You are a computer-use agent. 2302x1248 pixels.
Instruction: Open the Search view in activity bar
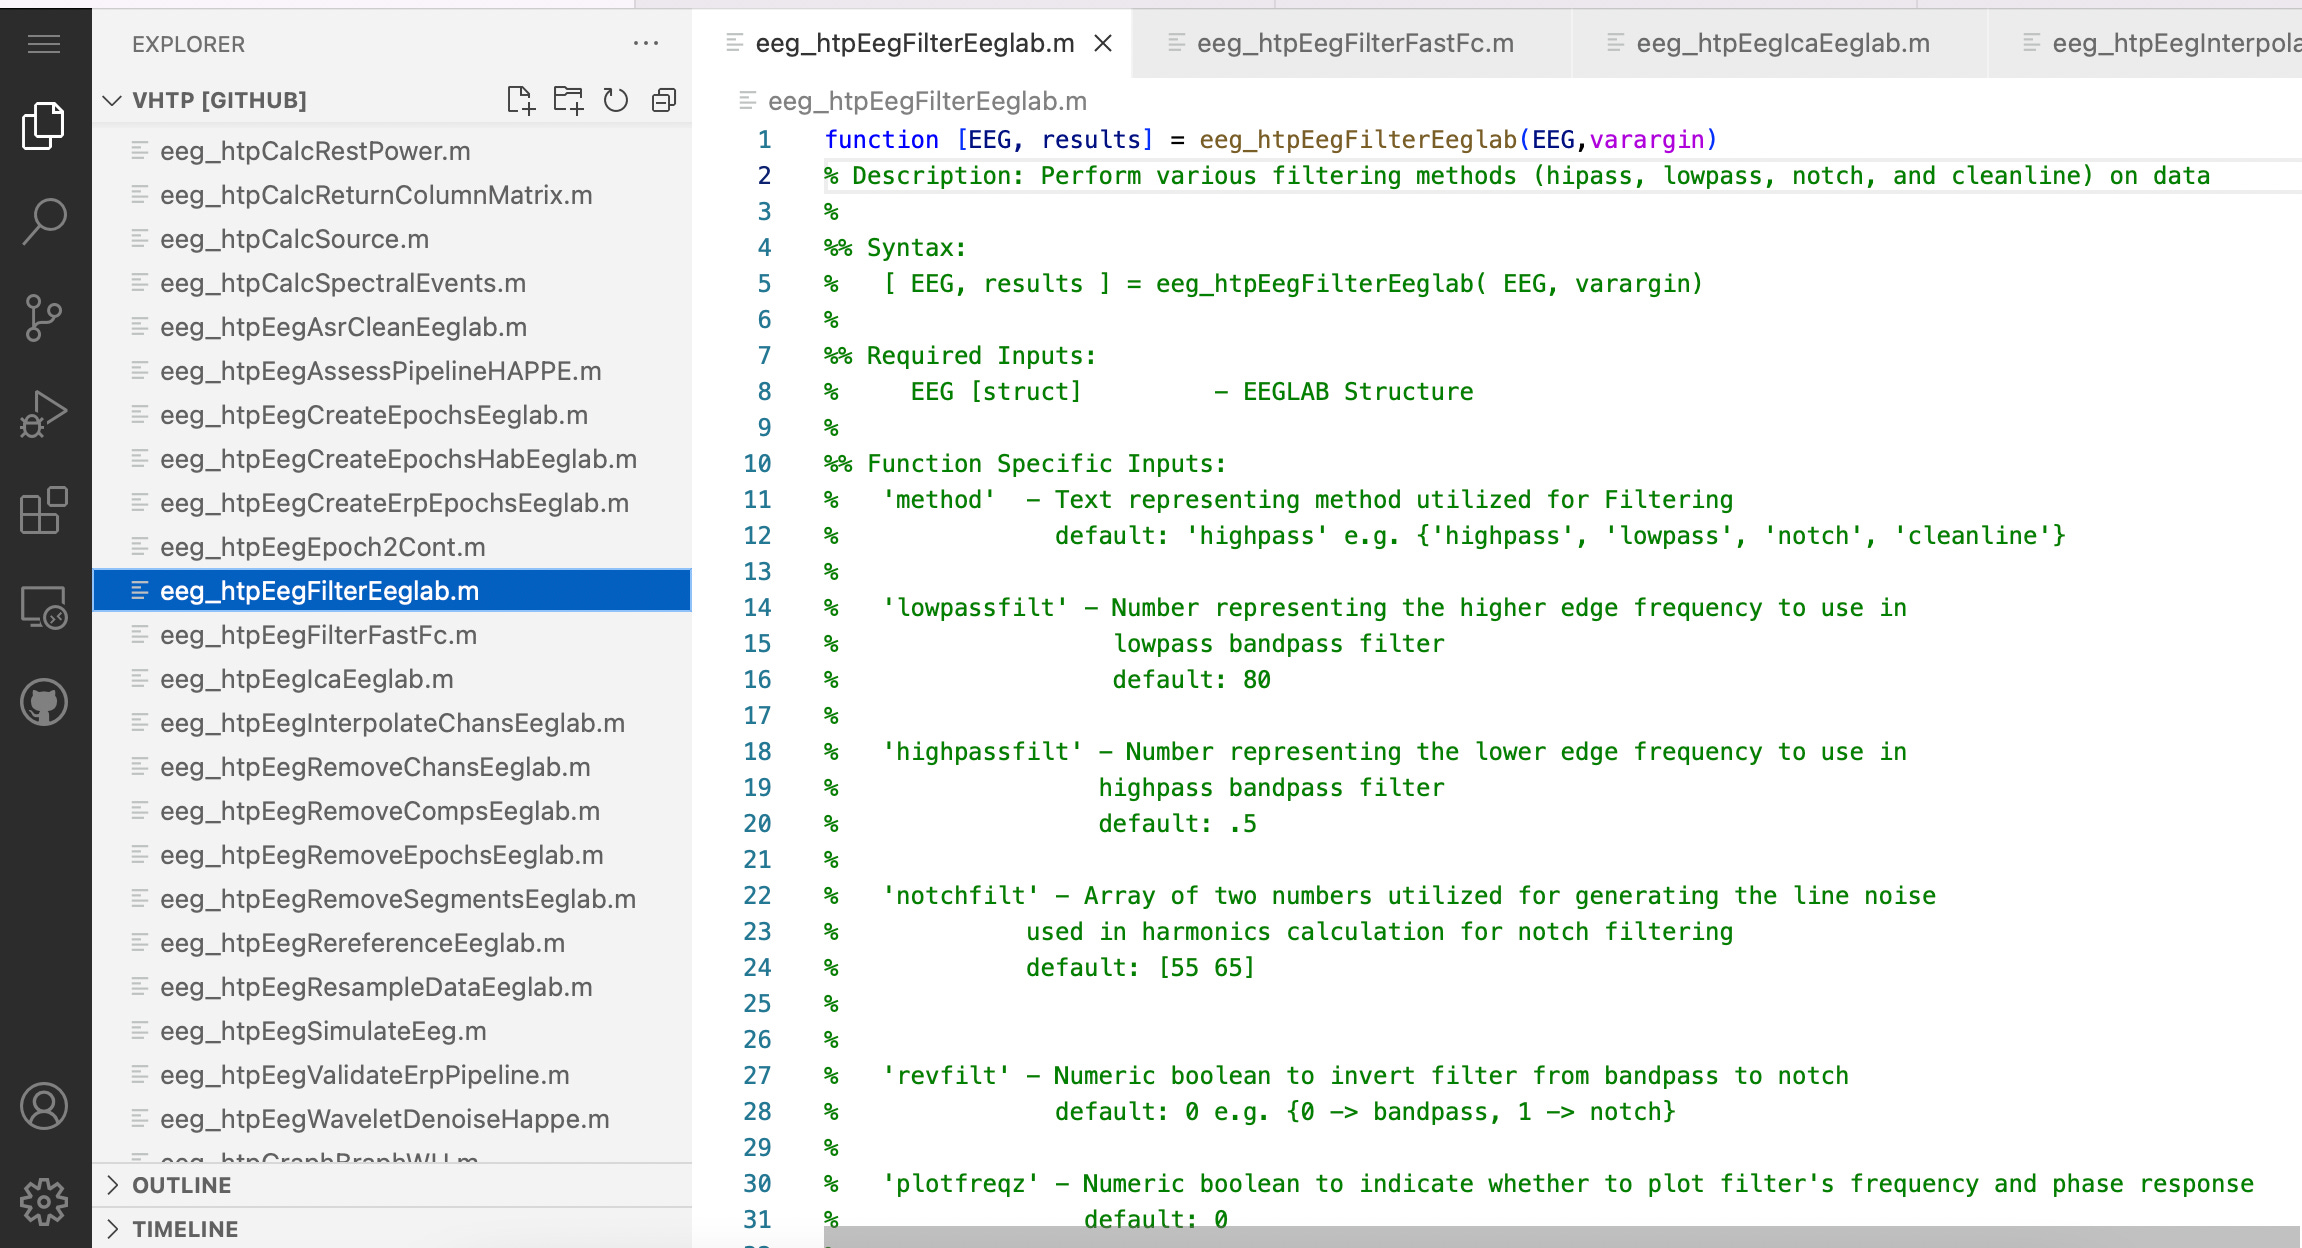[x=44, y=221]
